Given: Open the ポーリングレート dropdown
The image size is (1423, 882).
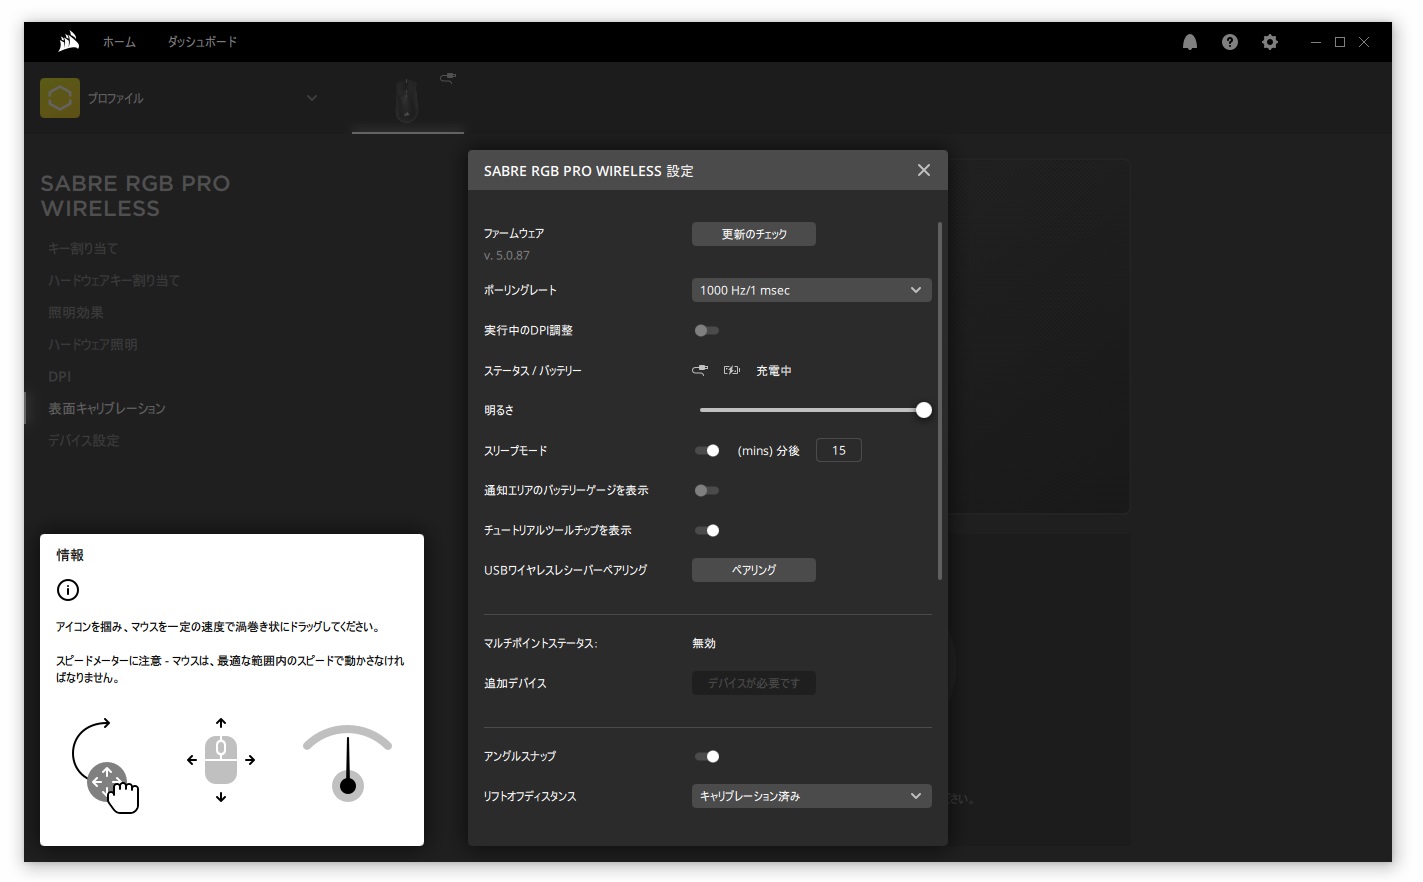Looking at the screenshot, I should pos(812,290).
